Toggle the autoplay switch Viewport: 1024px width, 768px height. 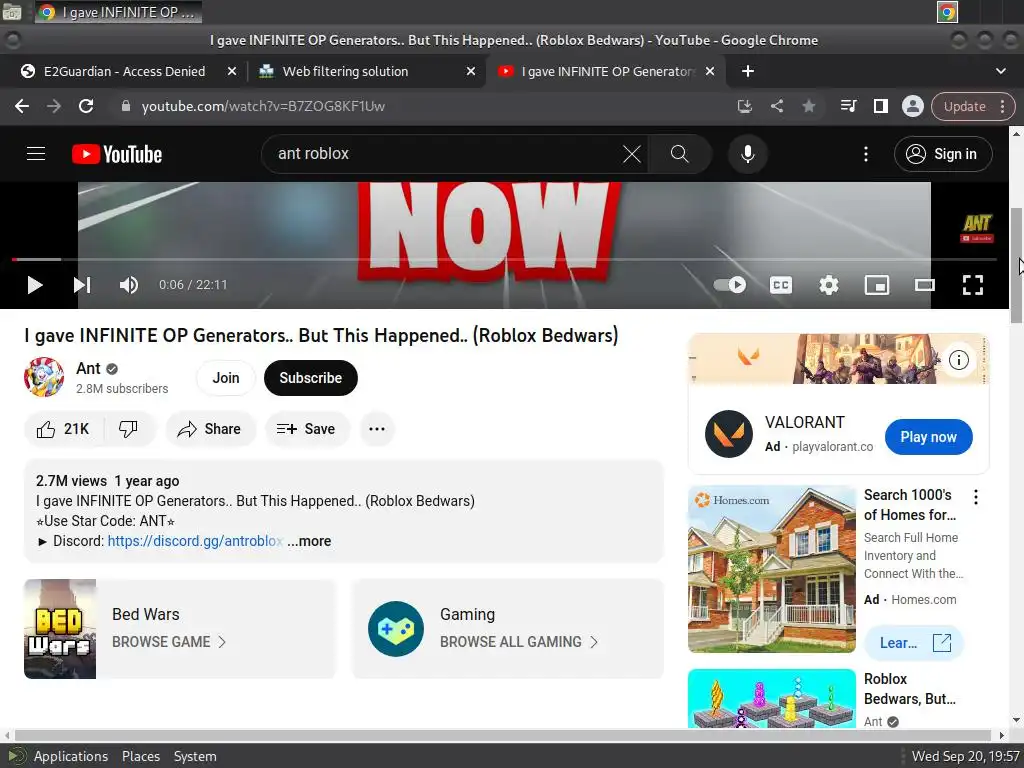click(x=729, y=285)
